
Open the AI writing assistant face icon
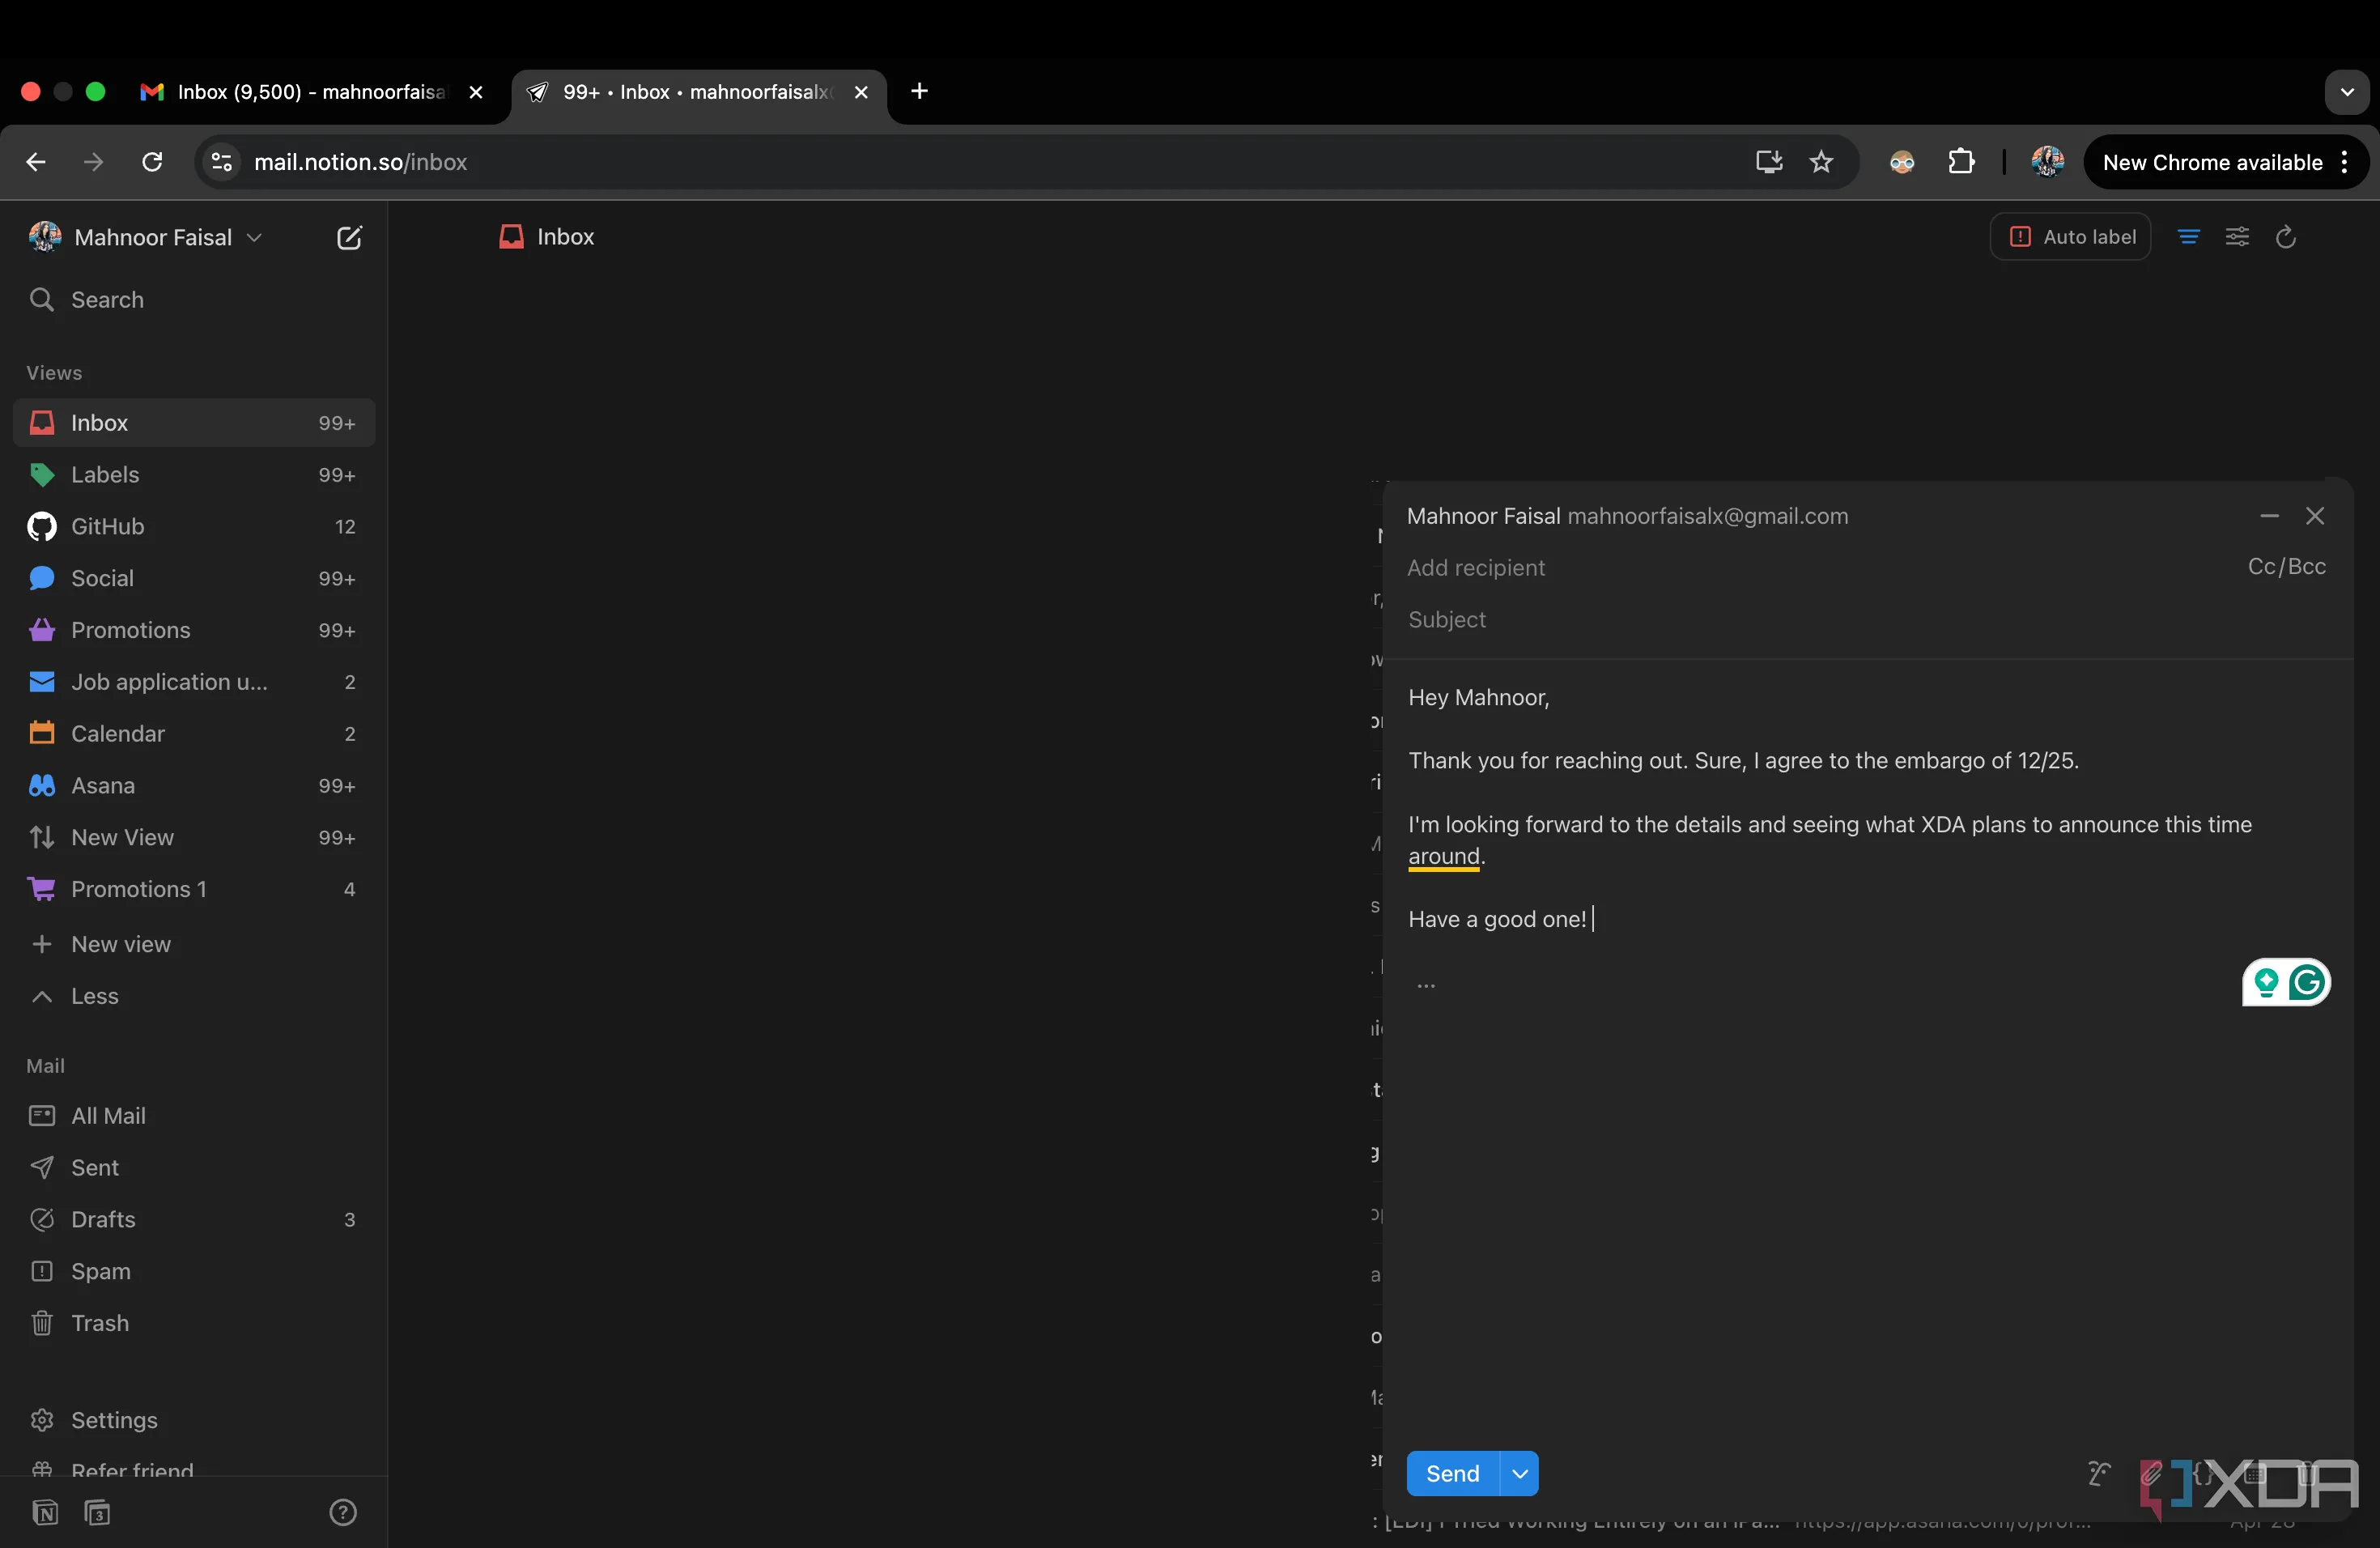tap(2099, 1474)
